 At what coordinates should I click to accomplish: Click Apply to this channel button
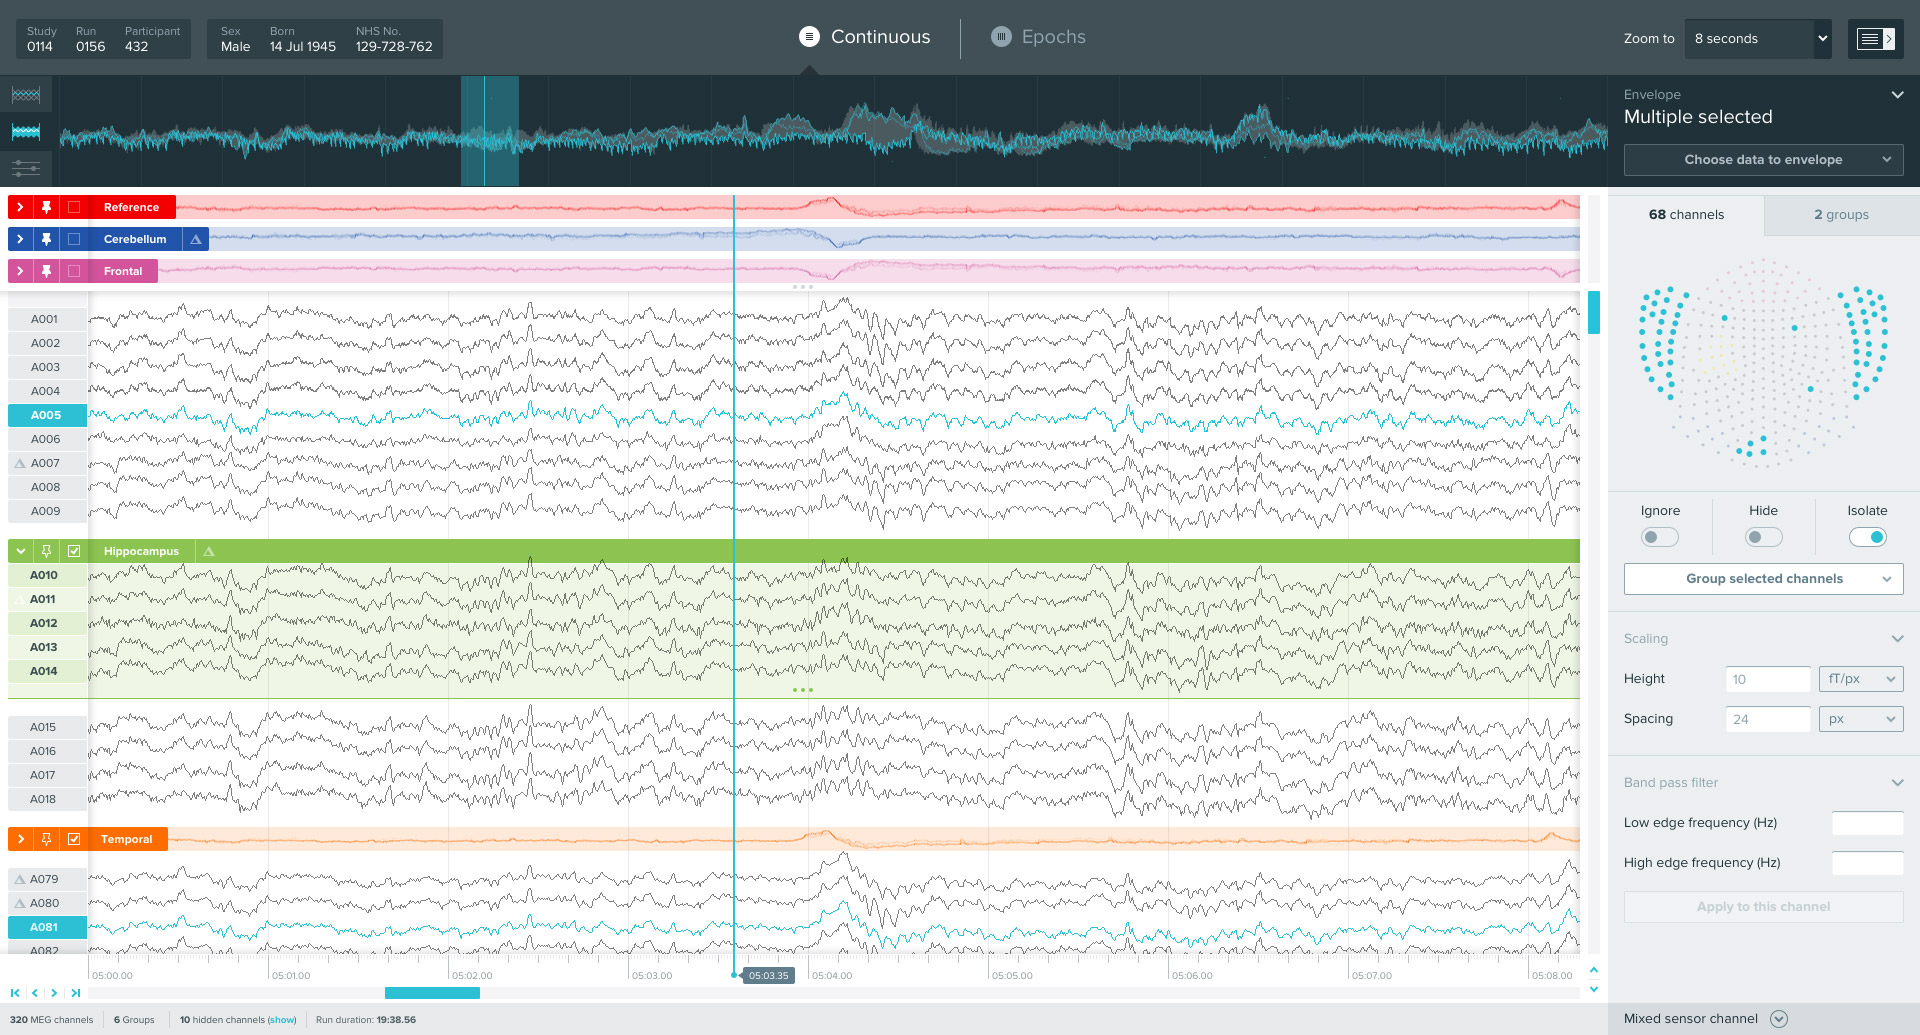pos(1764,907)
